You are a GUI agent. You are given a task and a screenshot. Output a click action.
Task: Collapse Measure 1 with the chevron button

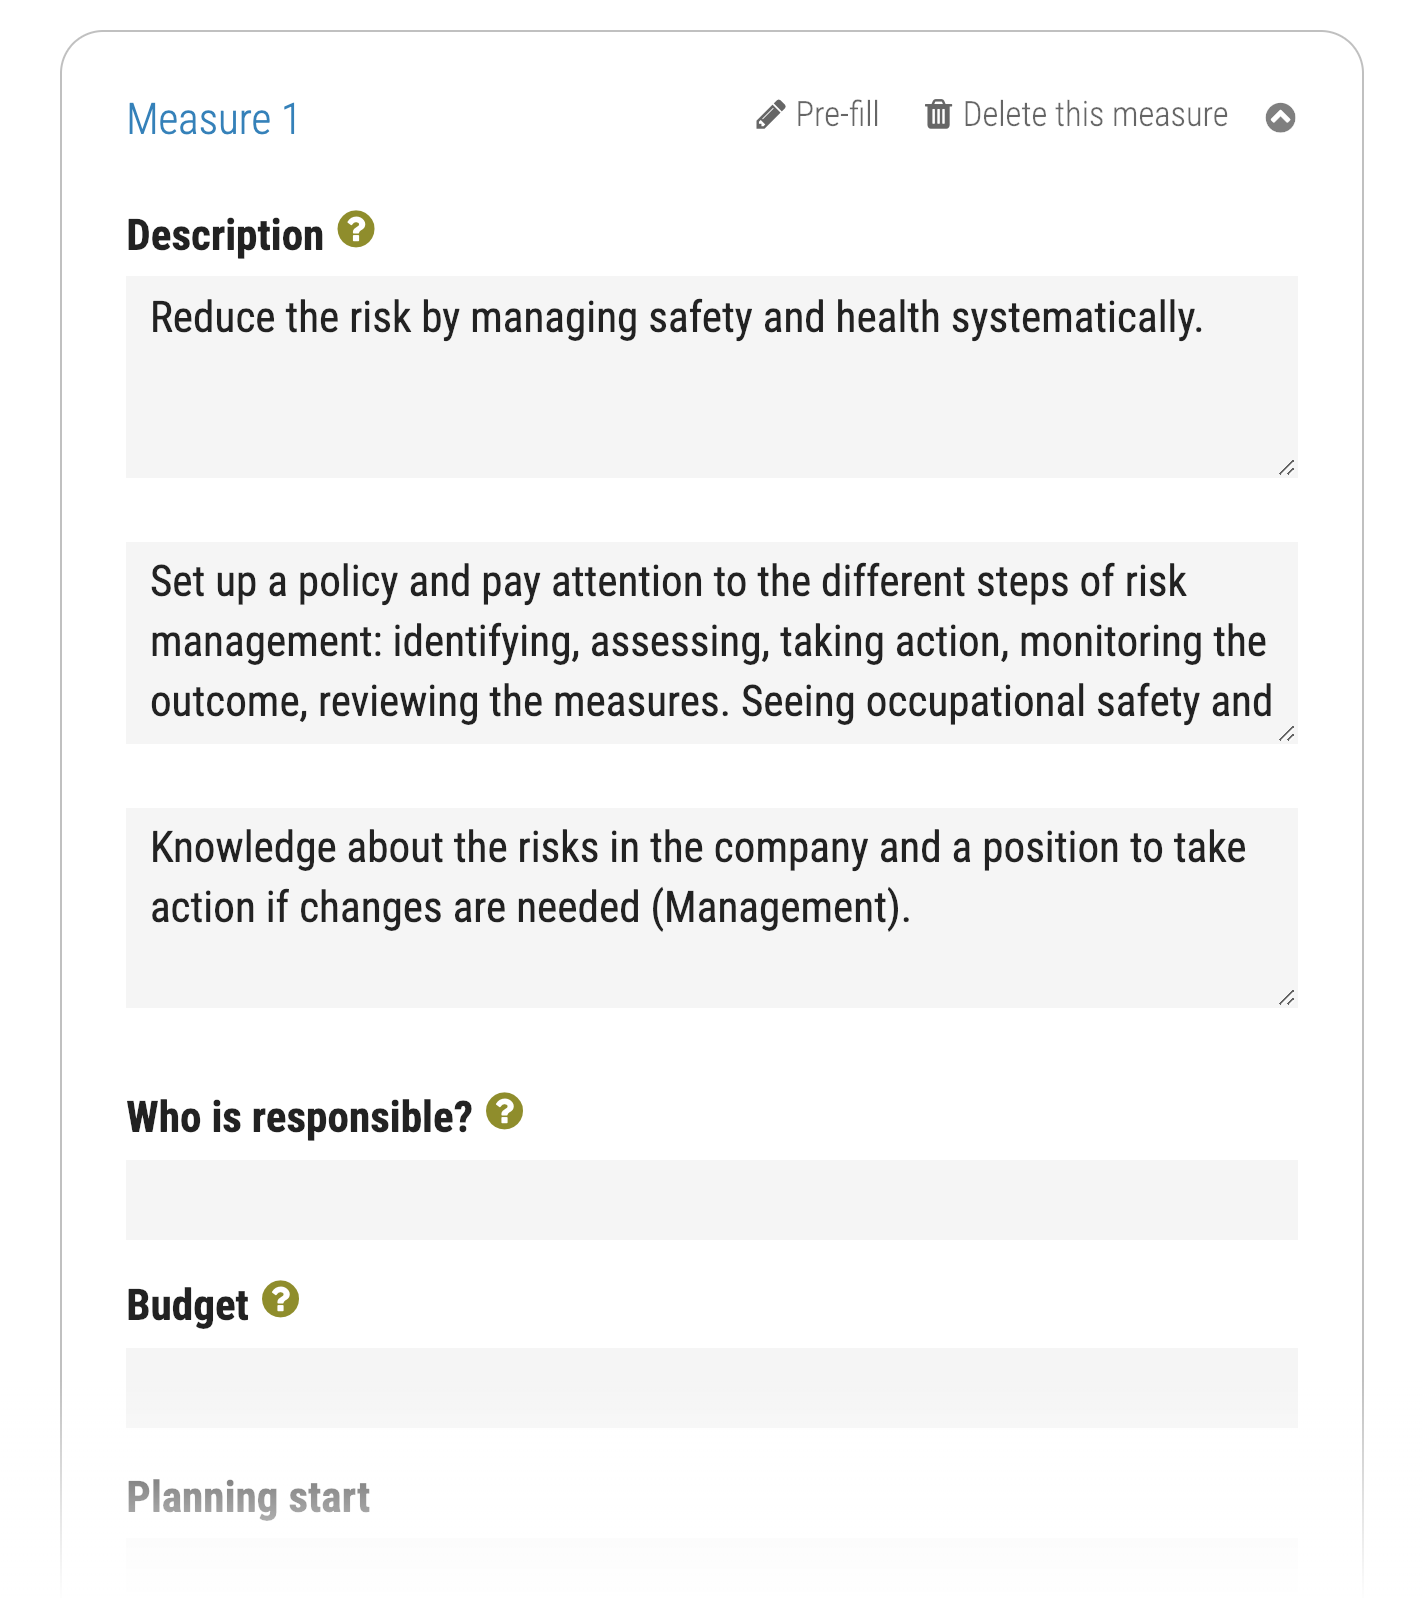tap(1280, 118)
